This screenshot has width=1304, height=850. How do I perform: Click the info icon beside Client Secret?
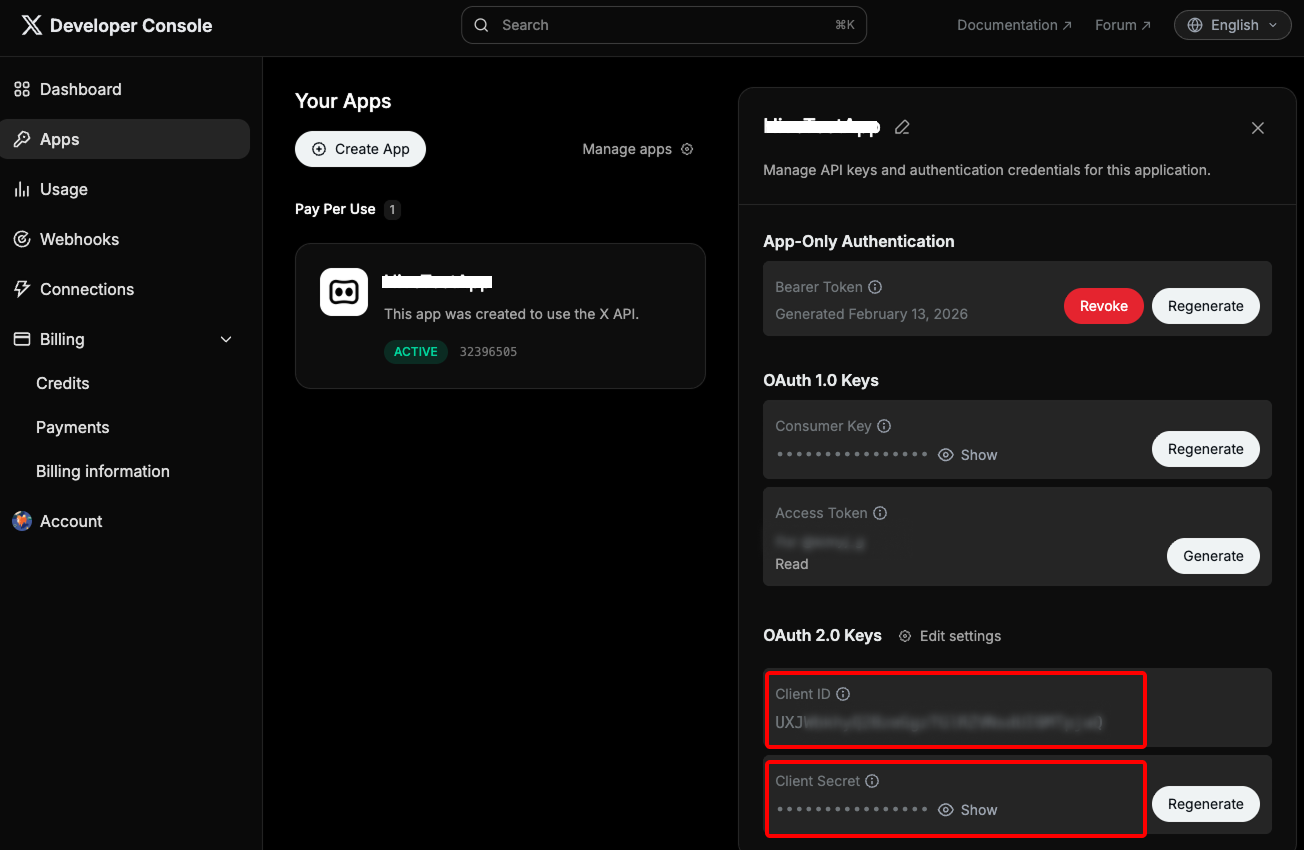pyautogui.click(x=872, y=781)
